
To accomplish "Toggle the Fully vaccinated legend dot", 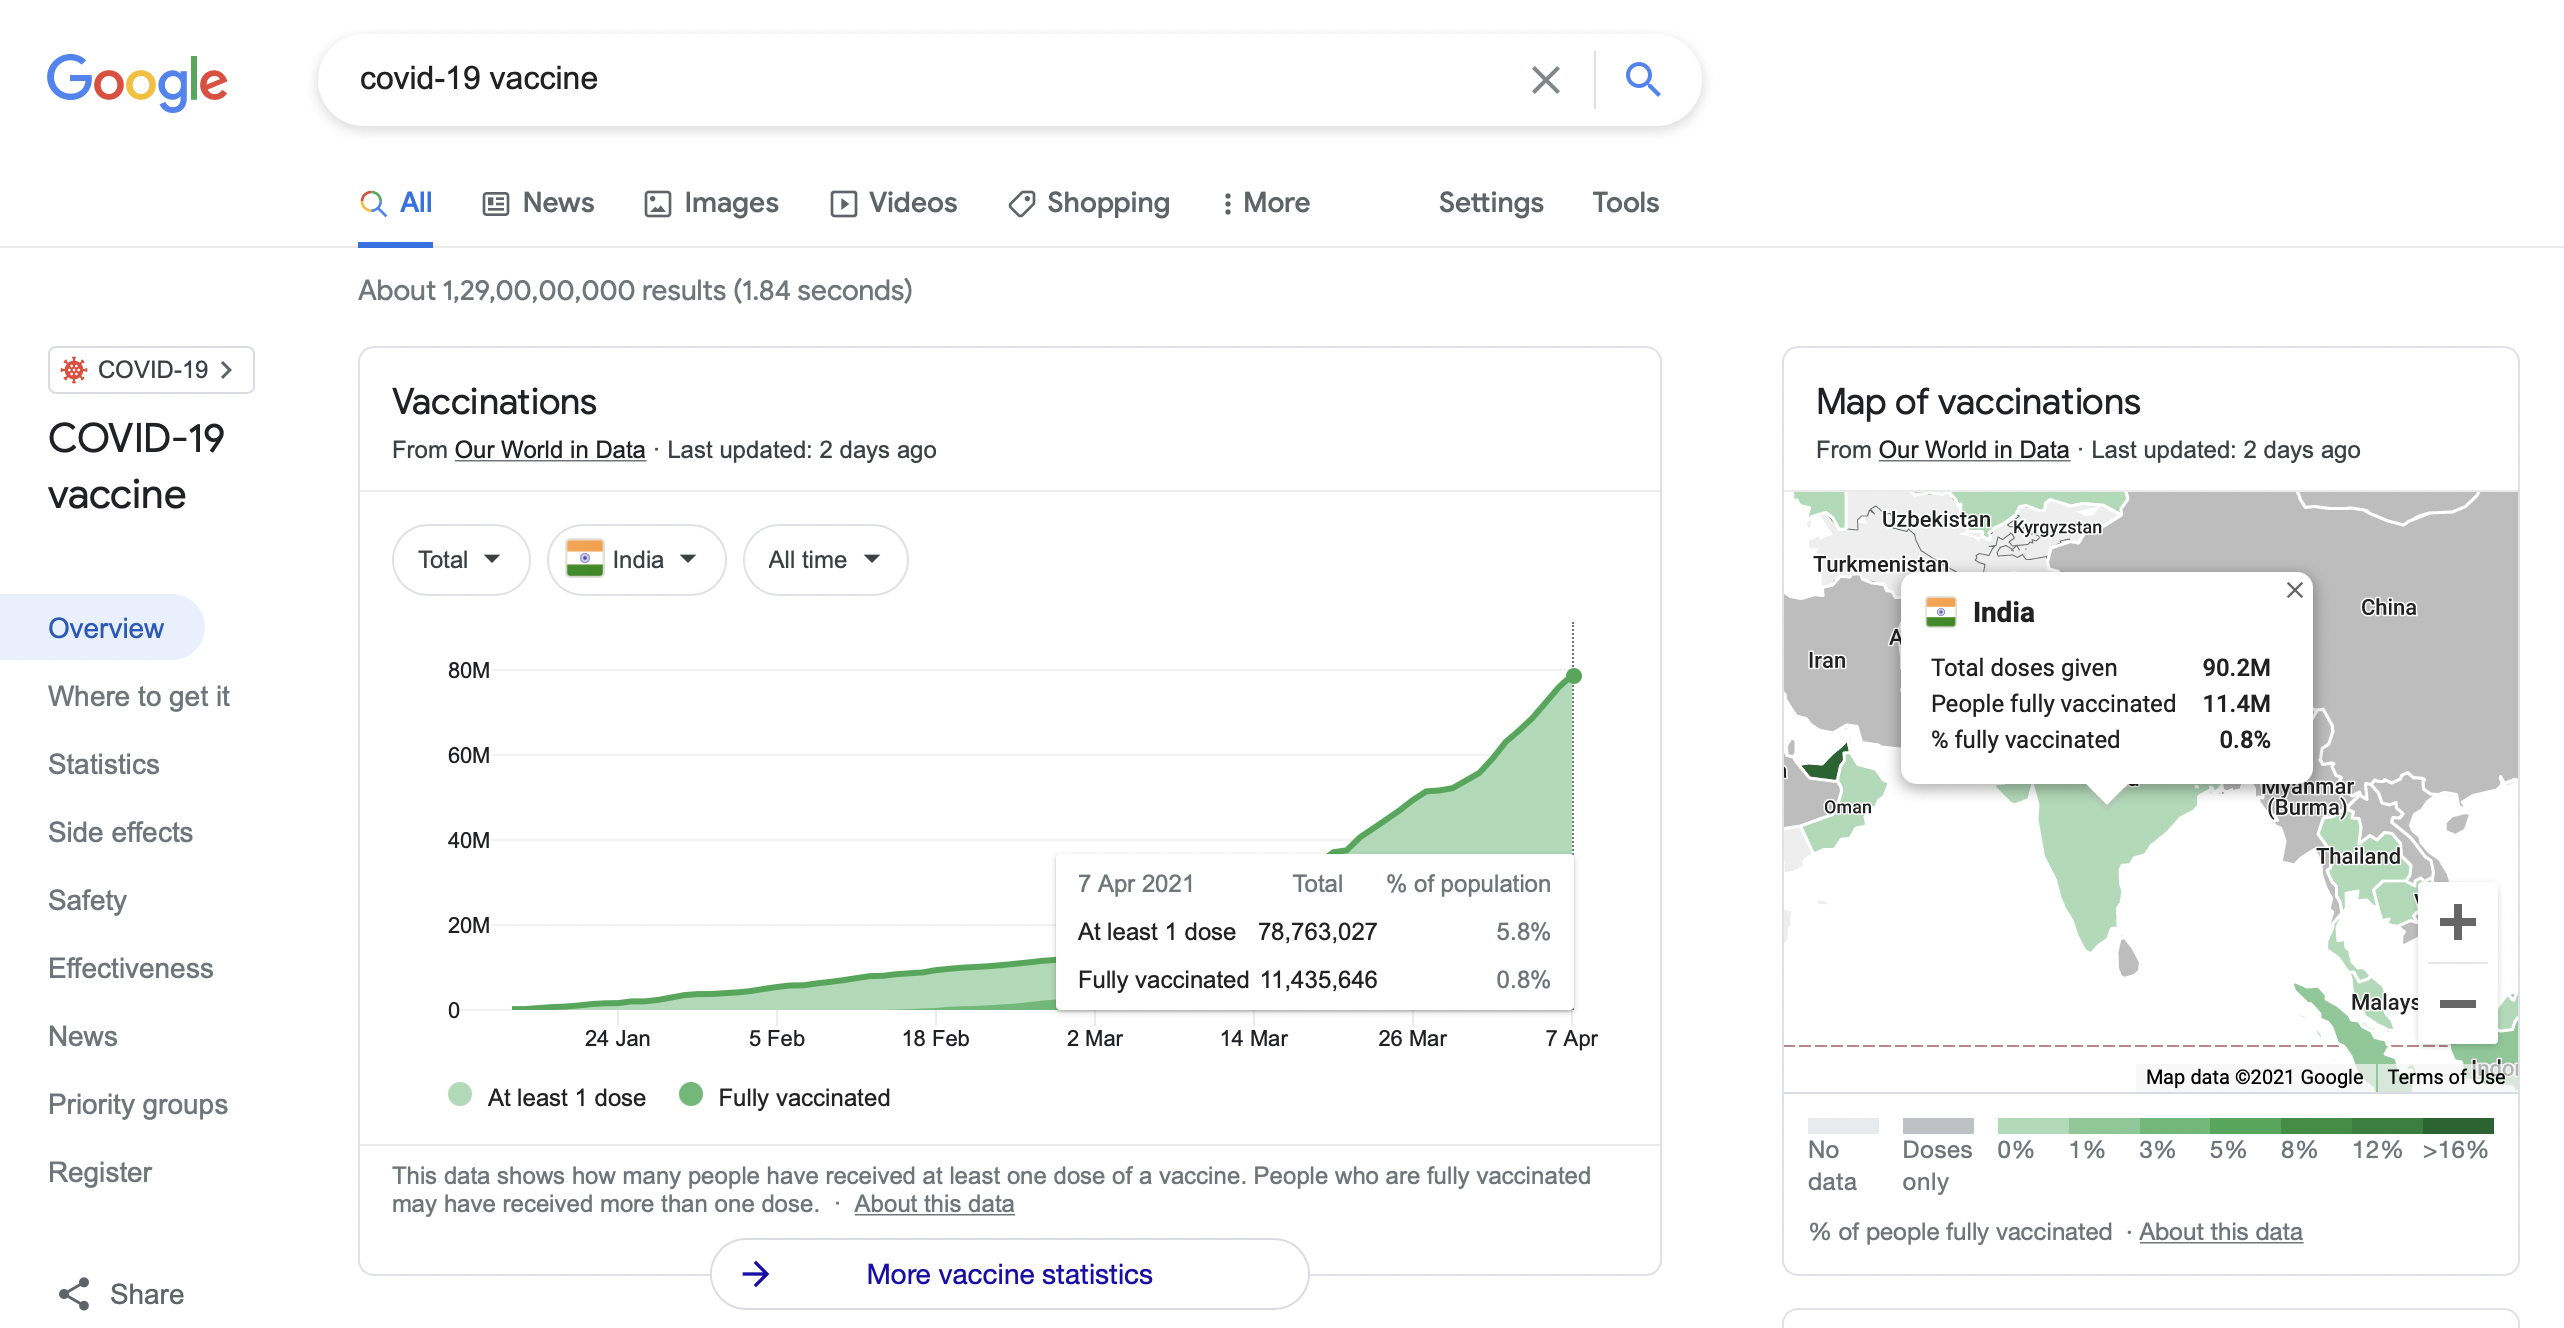I will (690, 1095).
